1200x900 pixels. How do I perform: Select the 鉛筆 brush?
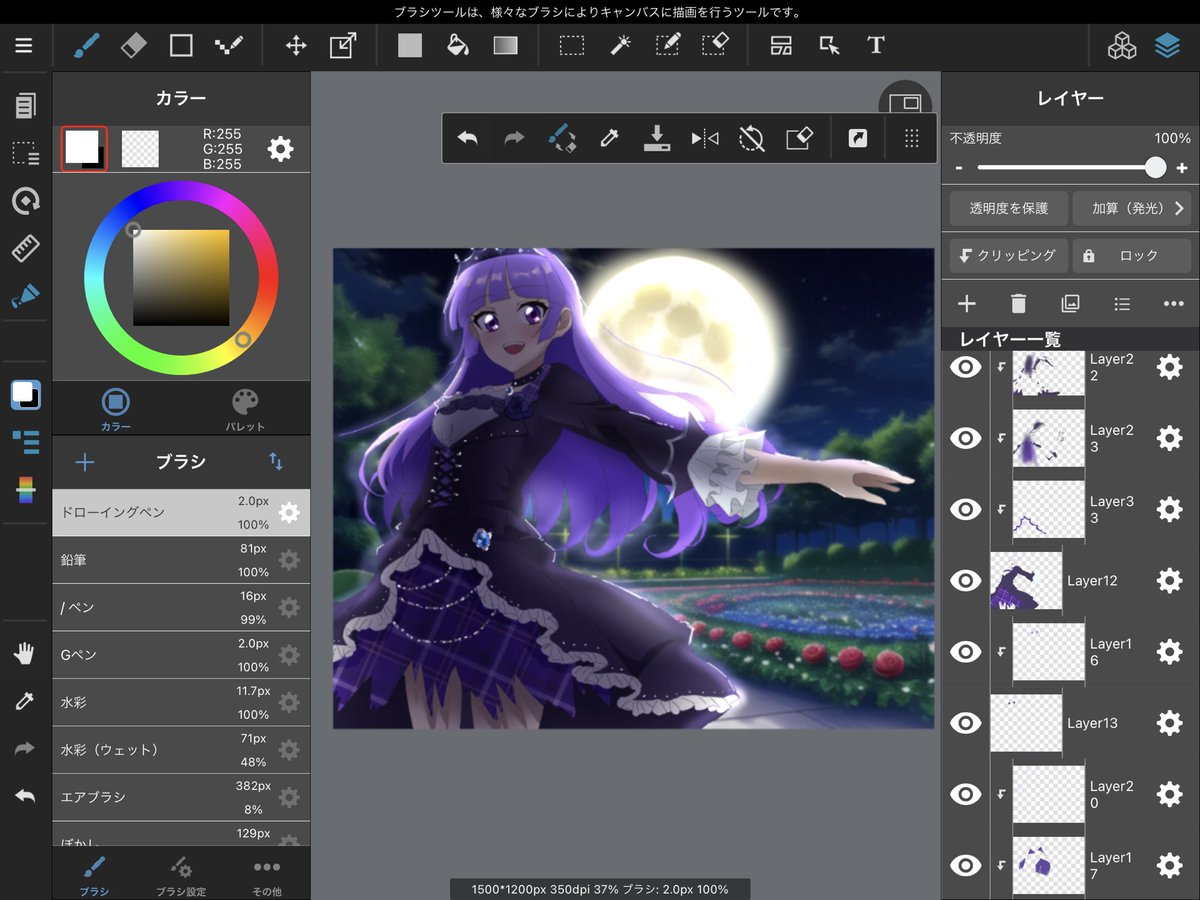click(181, 560)
